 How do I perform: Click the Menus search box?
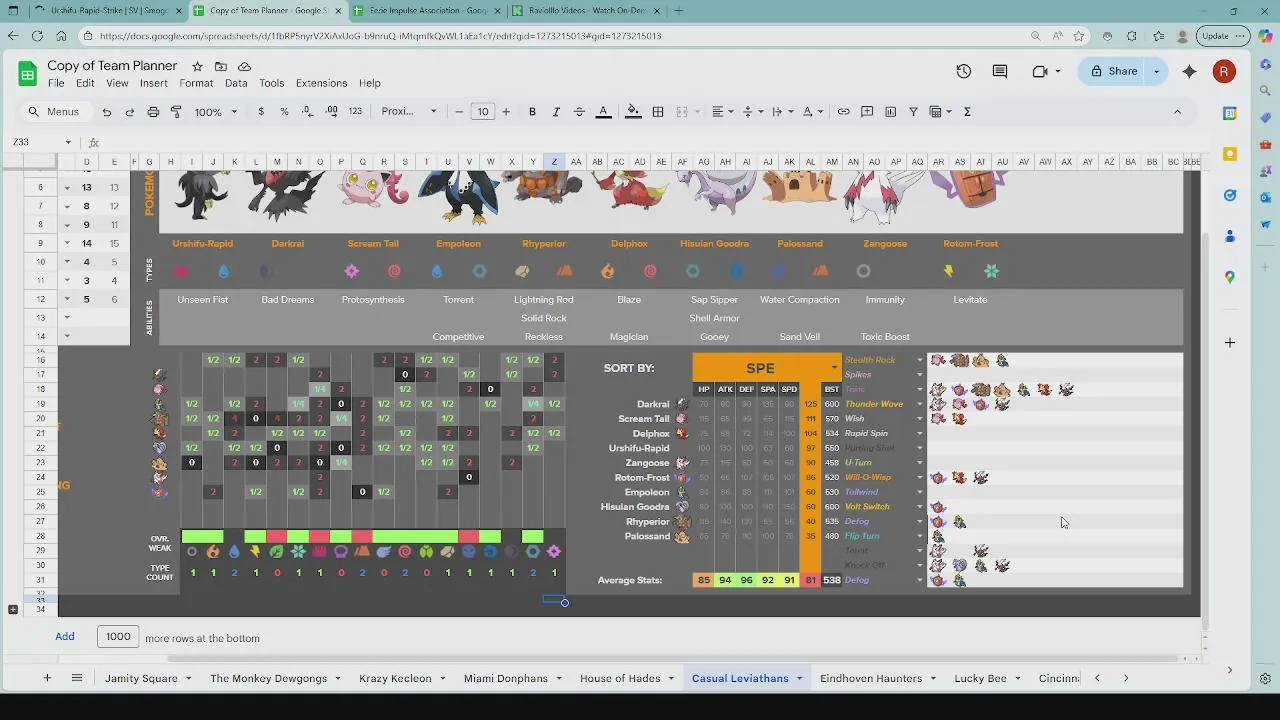pyautogui.click(x=53, y=112)
